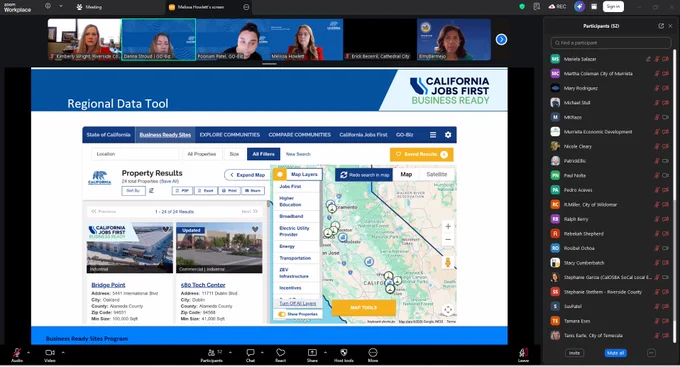Screen dimensions: 680x367
Task: Click the map recenter location icon
Action: click(448, 309)
